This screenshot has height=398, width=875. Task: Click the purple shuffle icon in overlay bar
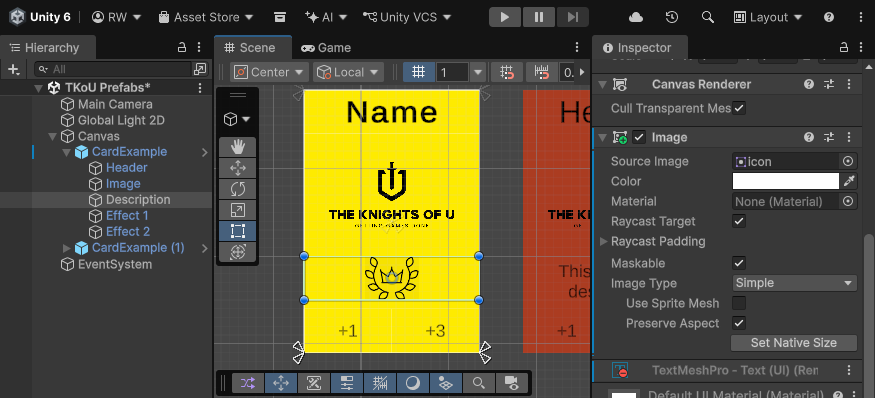click(x=248, y=383)
